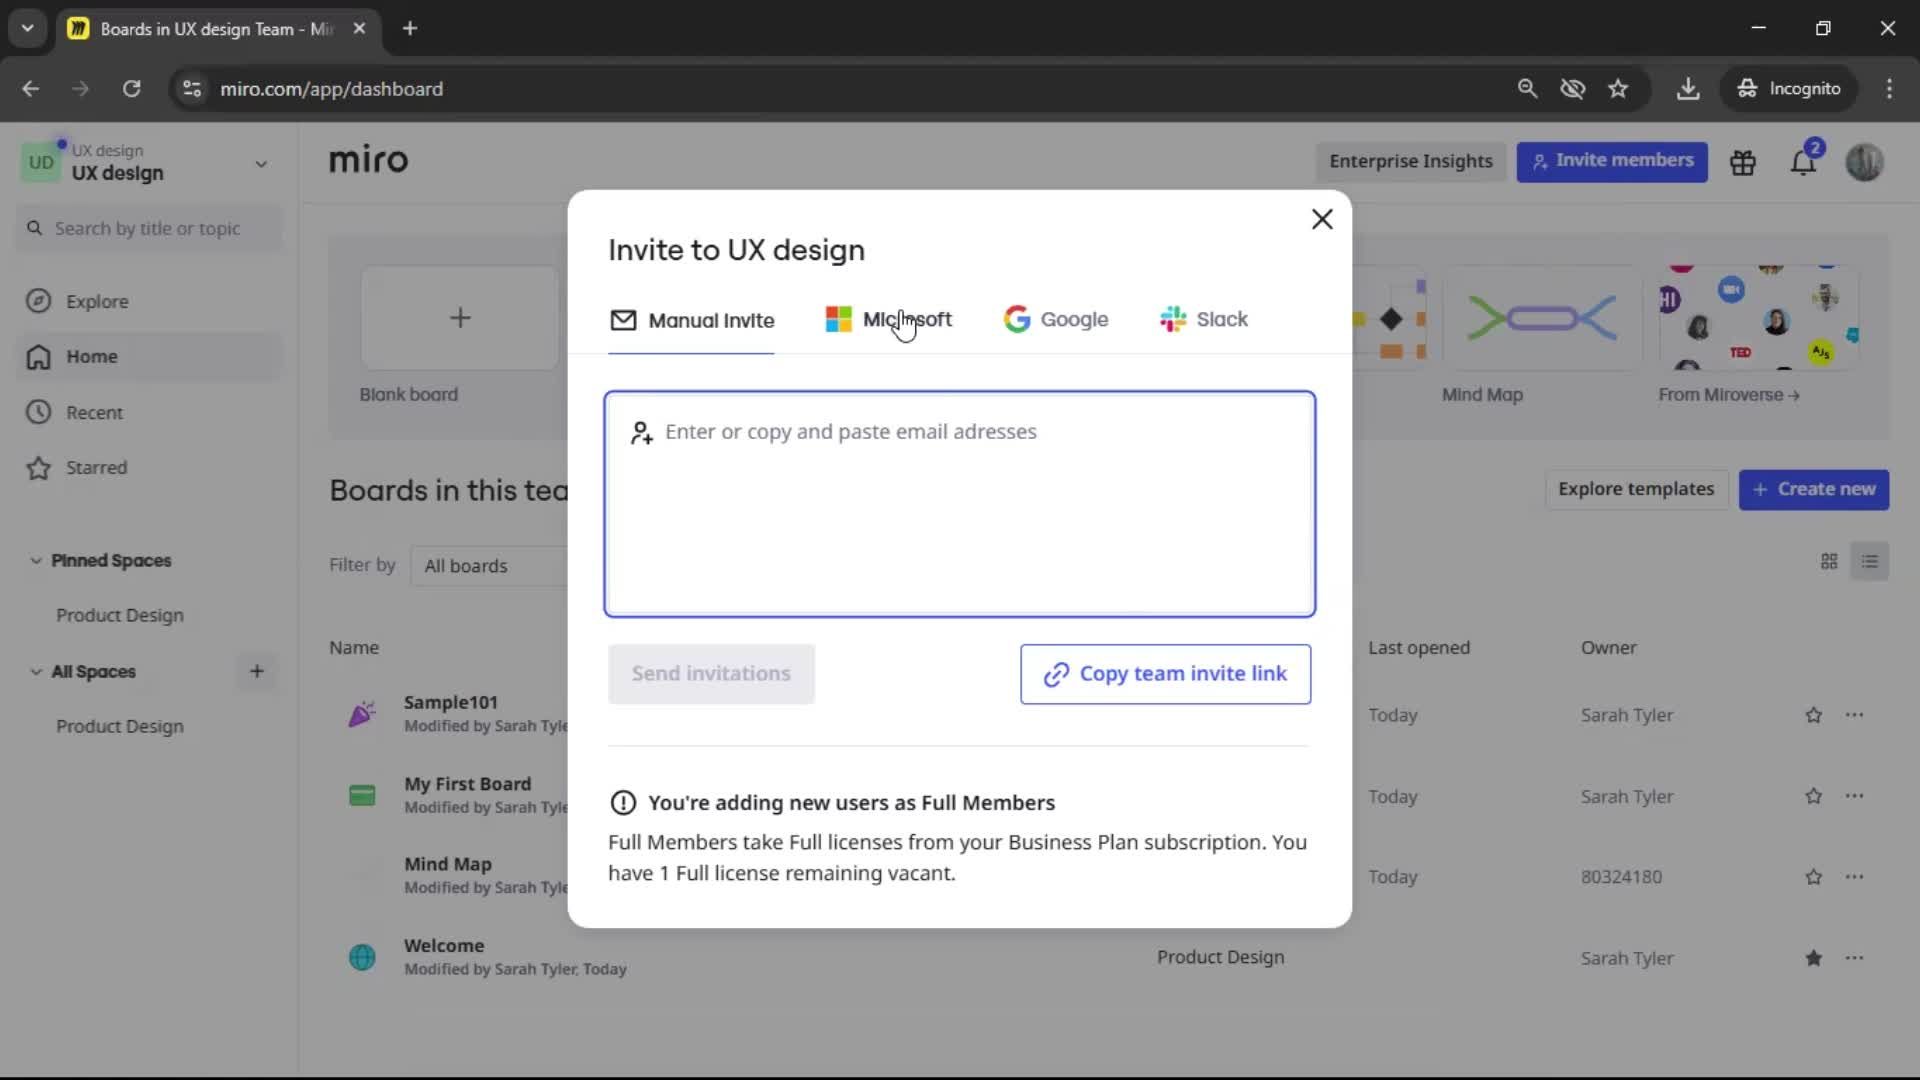
Task: Copy team invite link
Action: [x=1165, y=674]
